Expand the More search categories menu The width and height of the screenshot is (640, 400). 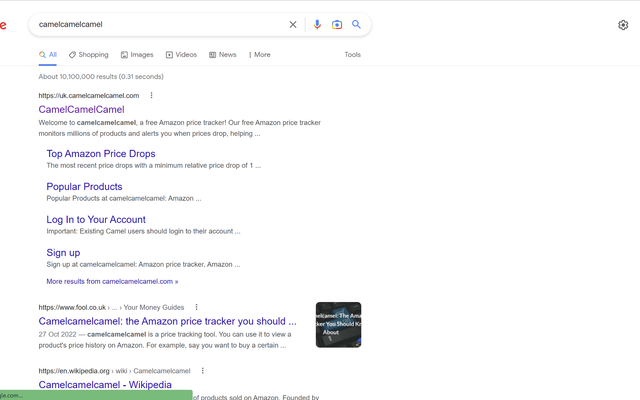(x=260, y=55)
